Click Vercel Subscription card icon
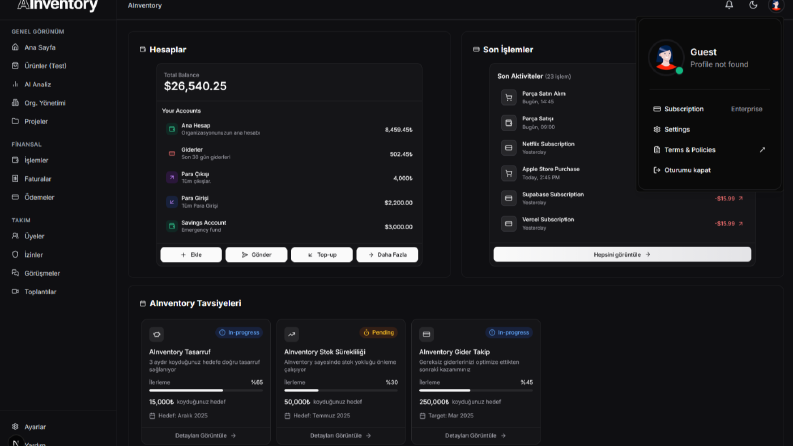This screenshot has height=446, width=793. (x=509, y=224)
